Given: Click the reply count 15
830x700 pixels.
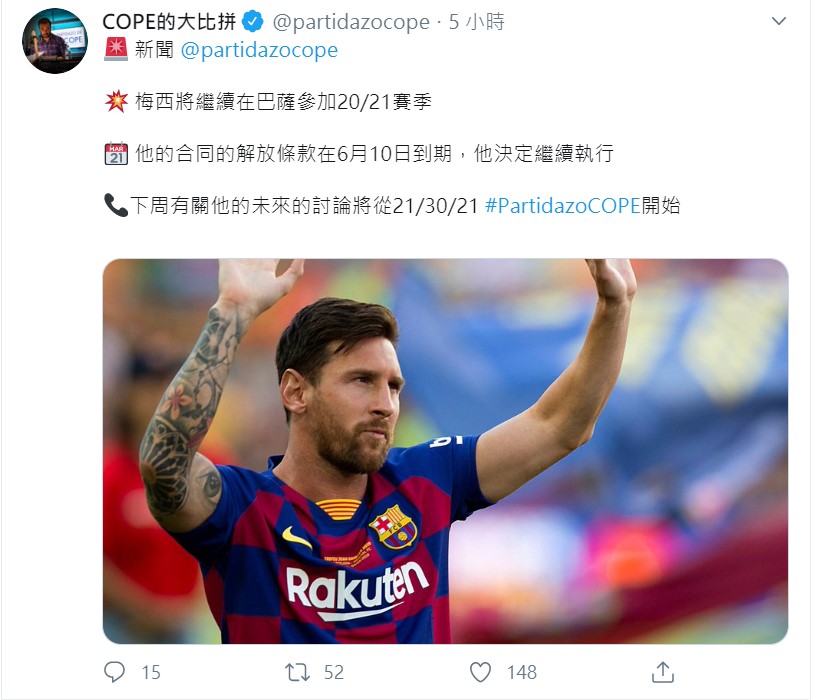Looking at the screenshot, I should click(x=151, y=672).
